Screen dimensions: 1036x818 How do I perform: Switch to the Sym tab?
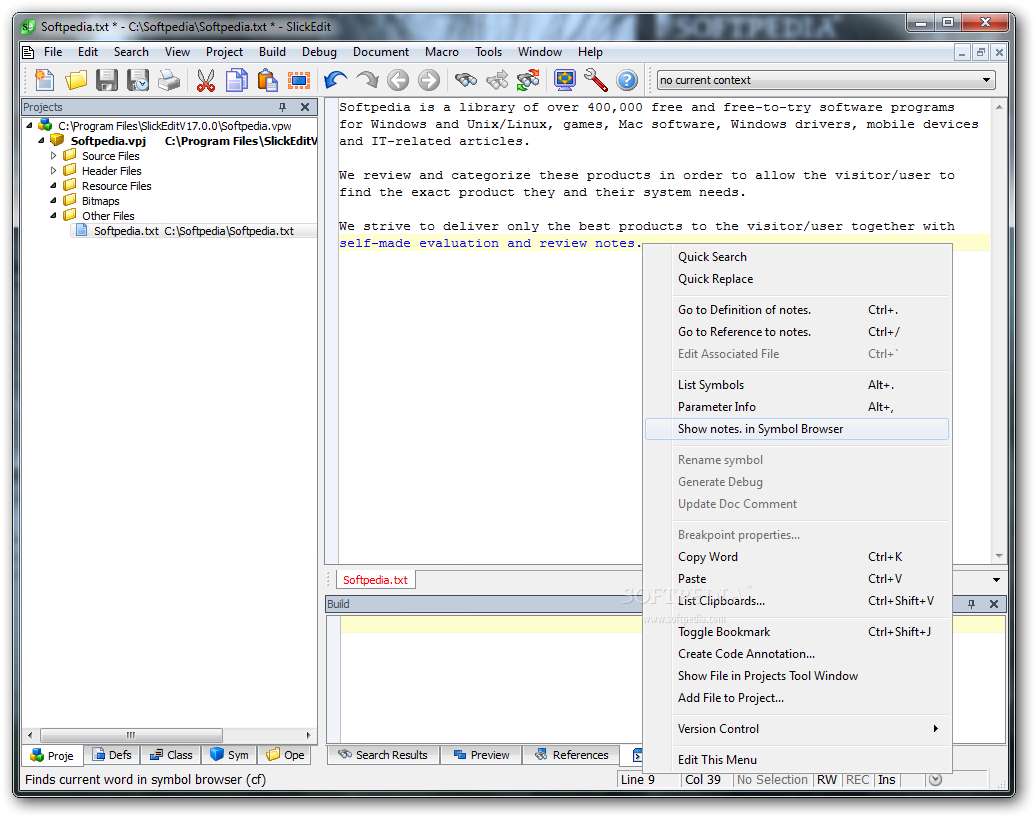[229, 755]
